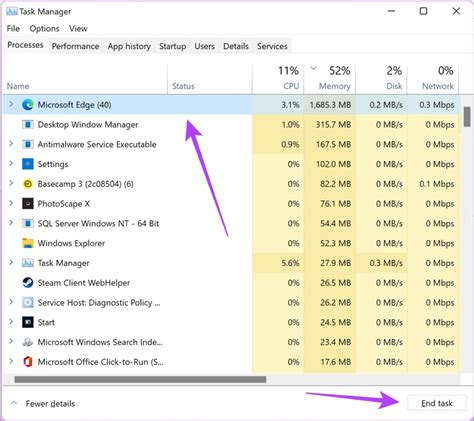Click the 0.3 Mbps Edge network value
This screenshot has height=421, width=474.
(437, 105)
